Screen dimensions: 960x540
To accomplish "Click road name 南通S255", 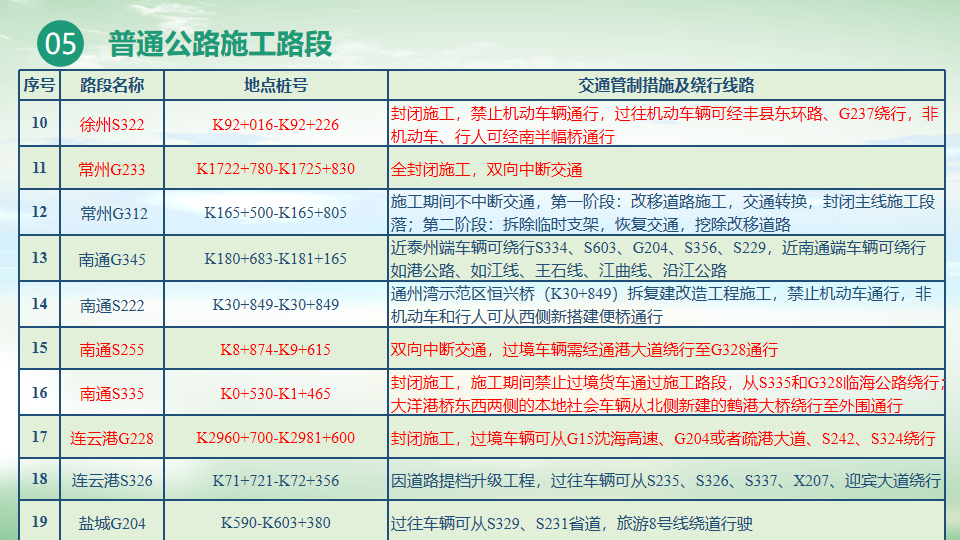I will click(x=112, y=350).
